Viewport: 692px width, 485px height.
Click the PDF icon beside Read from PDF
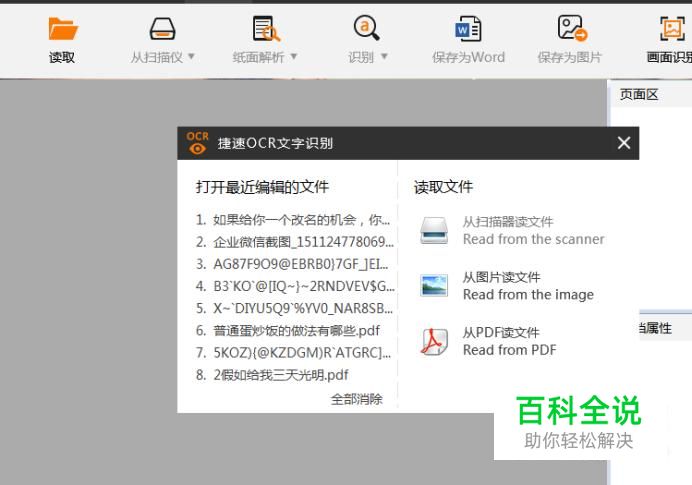pos(434,341)
